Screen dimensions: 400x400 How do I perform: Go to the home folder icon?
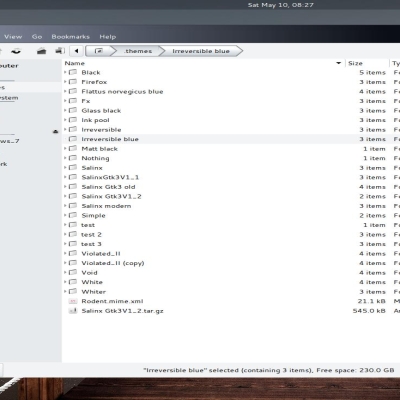[41, 51]
